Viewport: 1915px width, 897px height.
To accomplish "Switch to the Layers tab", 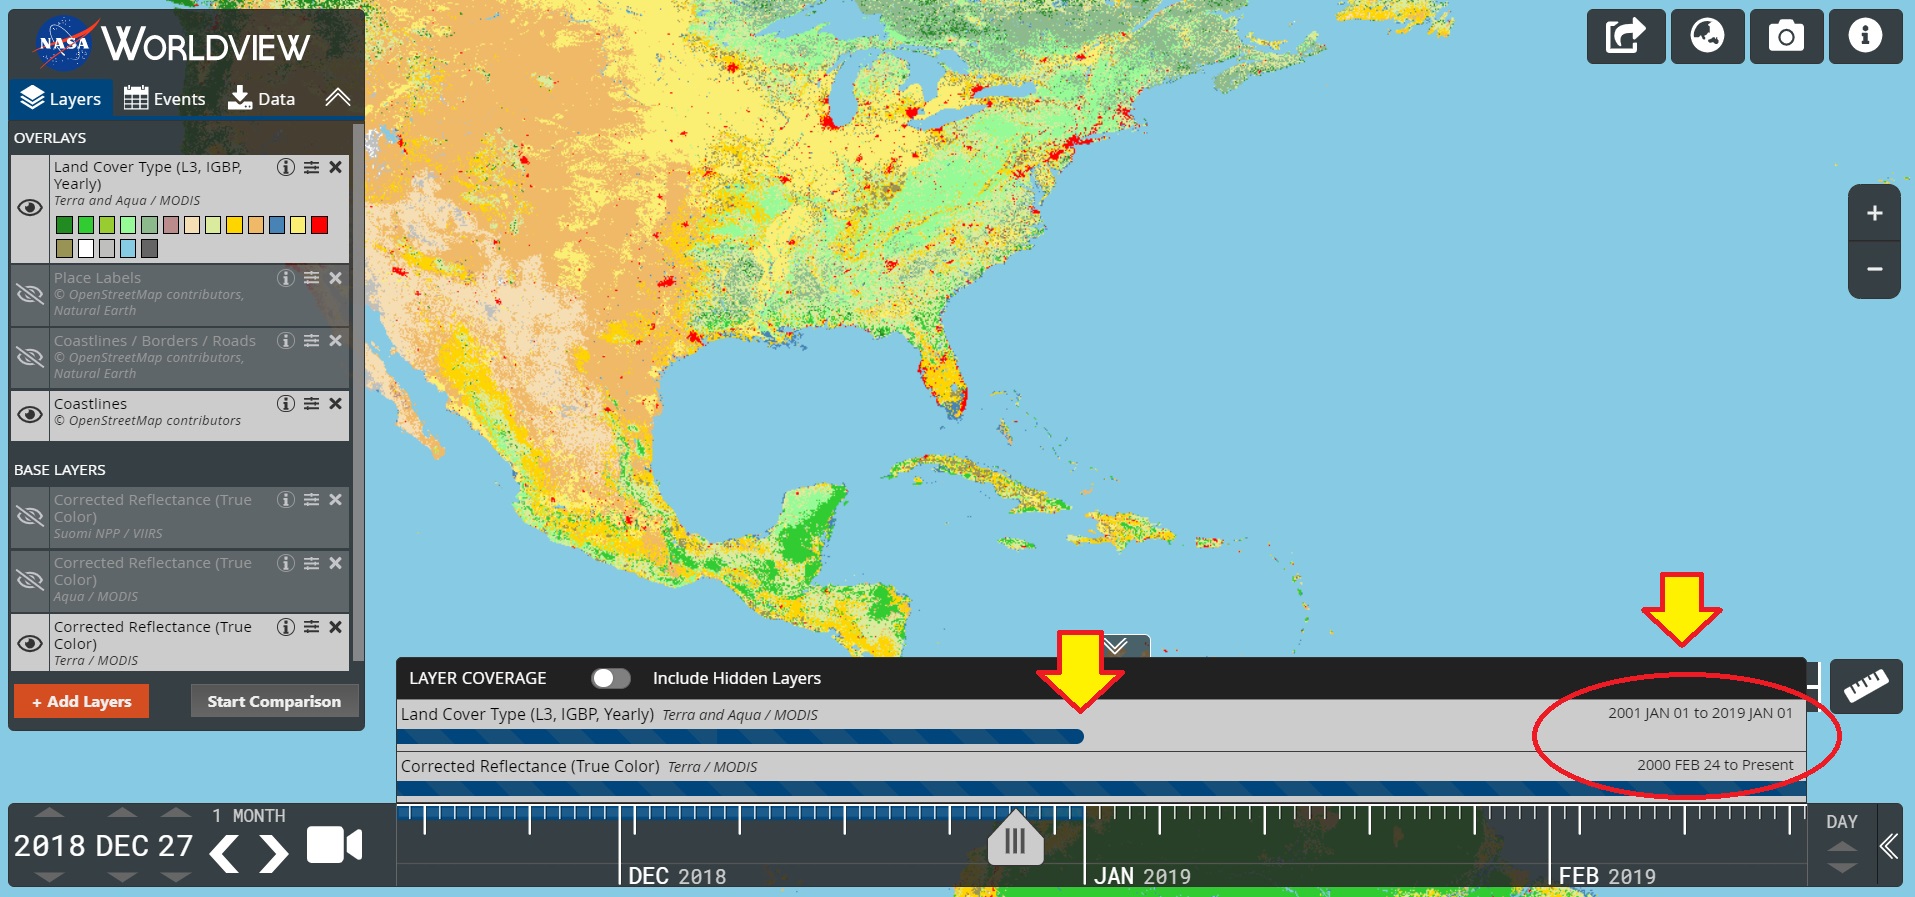I will [x=61, y=99].
